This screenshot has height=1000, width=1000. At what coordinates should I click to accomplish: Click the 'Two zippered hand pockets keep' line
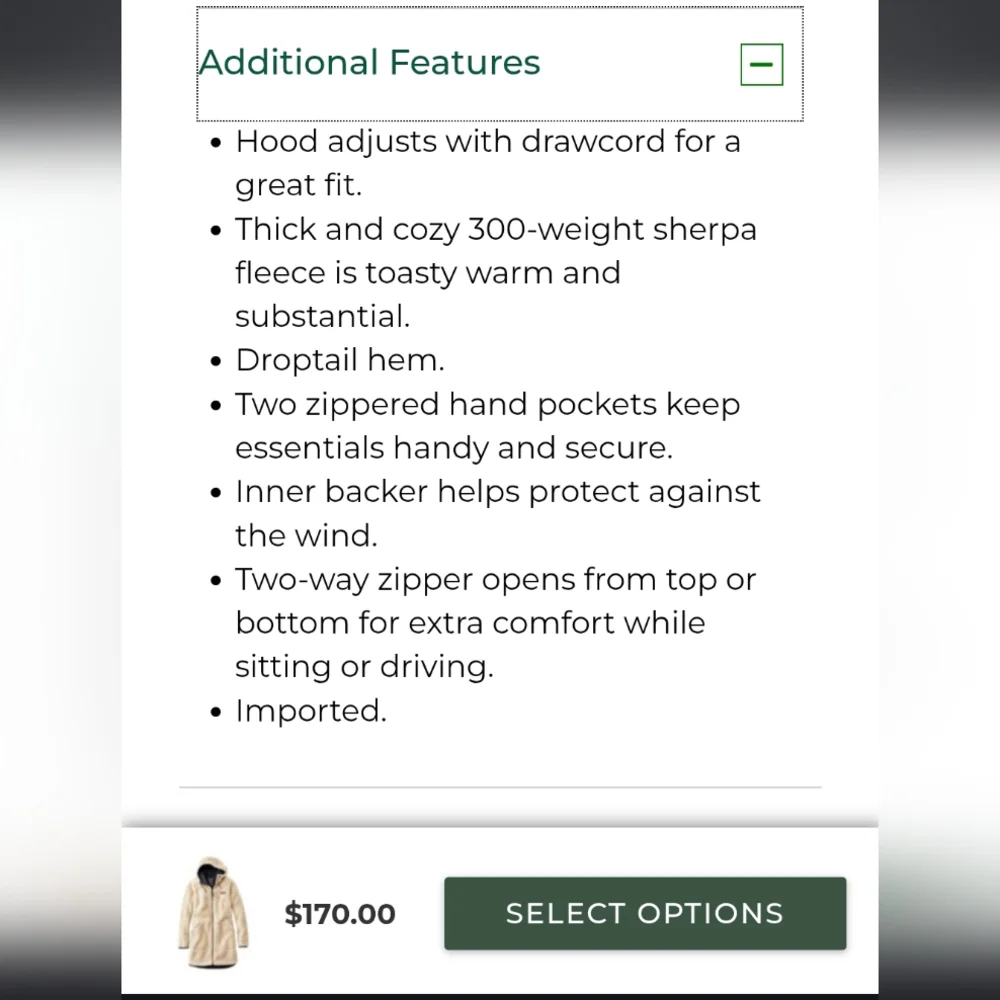(x=487, y=404)
